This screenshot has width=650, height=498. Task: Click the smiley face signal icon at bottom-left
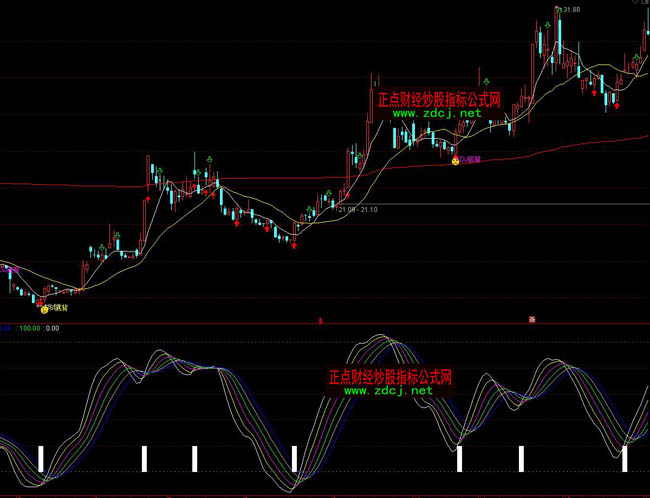pyautogui.click(x=44, y=309)
